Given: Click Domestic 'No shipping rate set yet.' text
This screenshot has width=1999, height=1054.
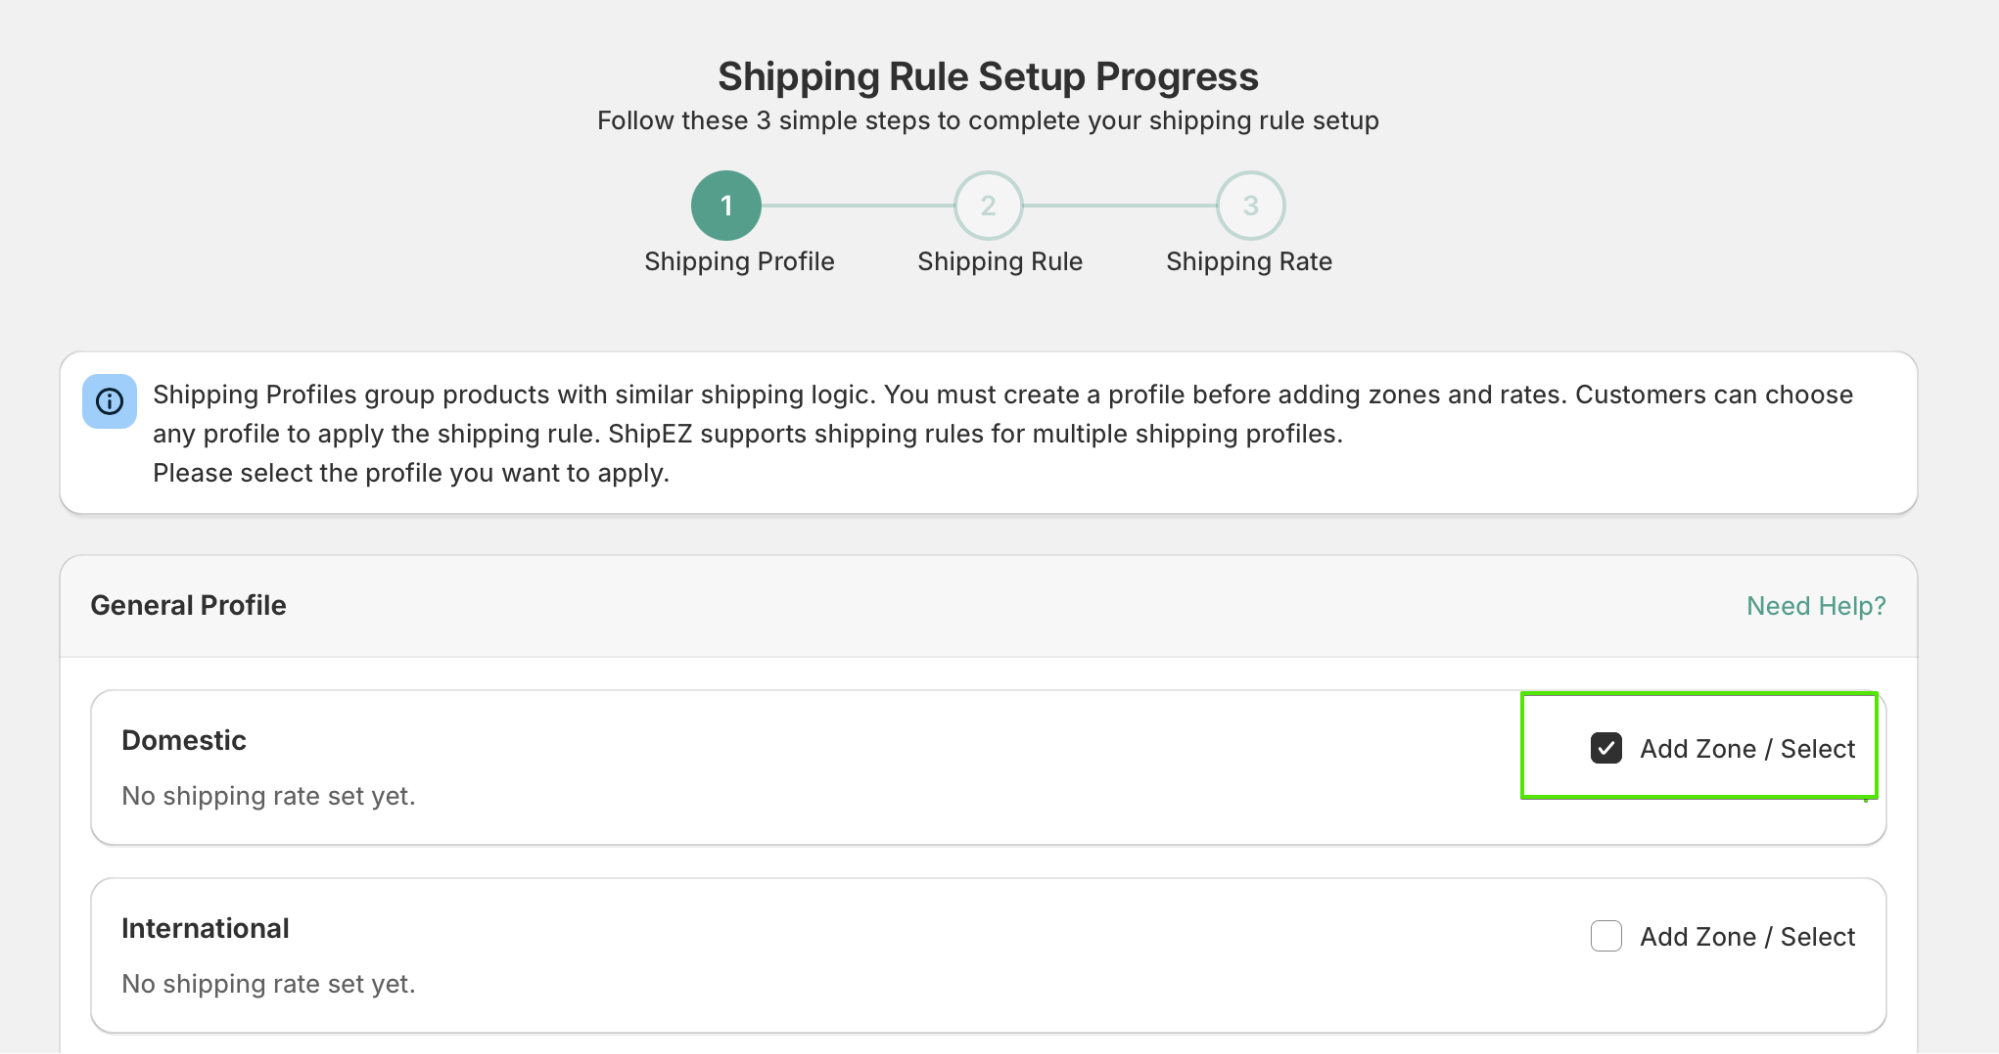Looking at the screenshot, I should tap(268, 796).
